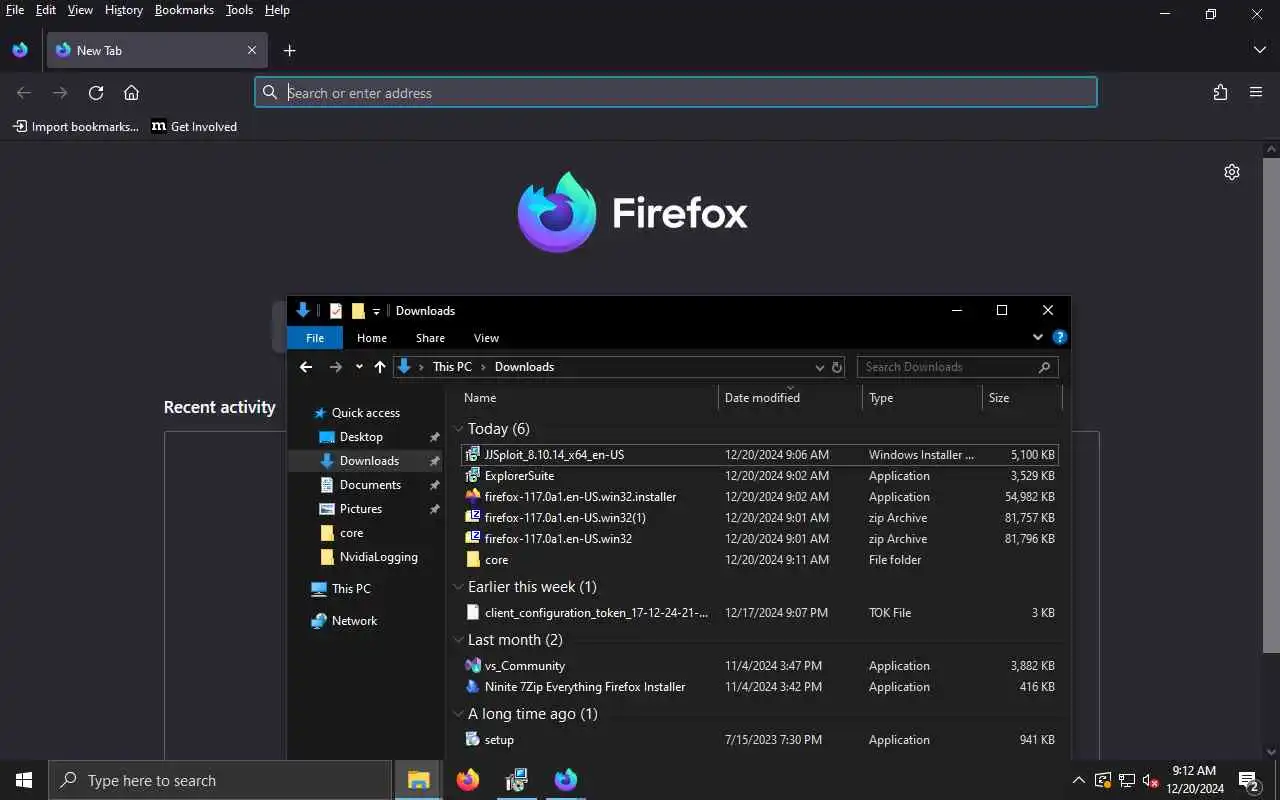Click orange Firefox taskbar icon
The image size is (1280, 800).
click(467, 780)
